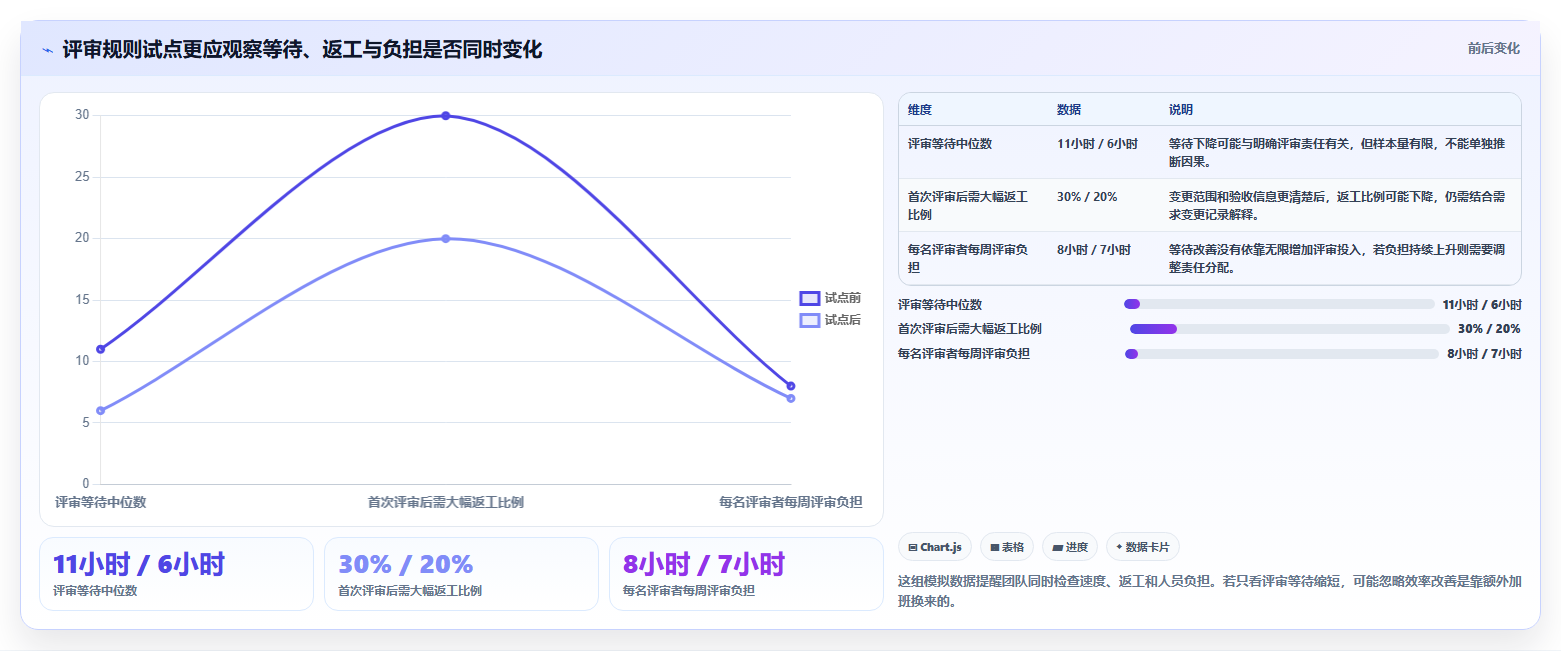Toggle the 试点前 legend entry
This screenshot has width=1561, height=651.
click(831, 298)
